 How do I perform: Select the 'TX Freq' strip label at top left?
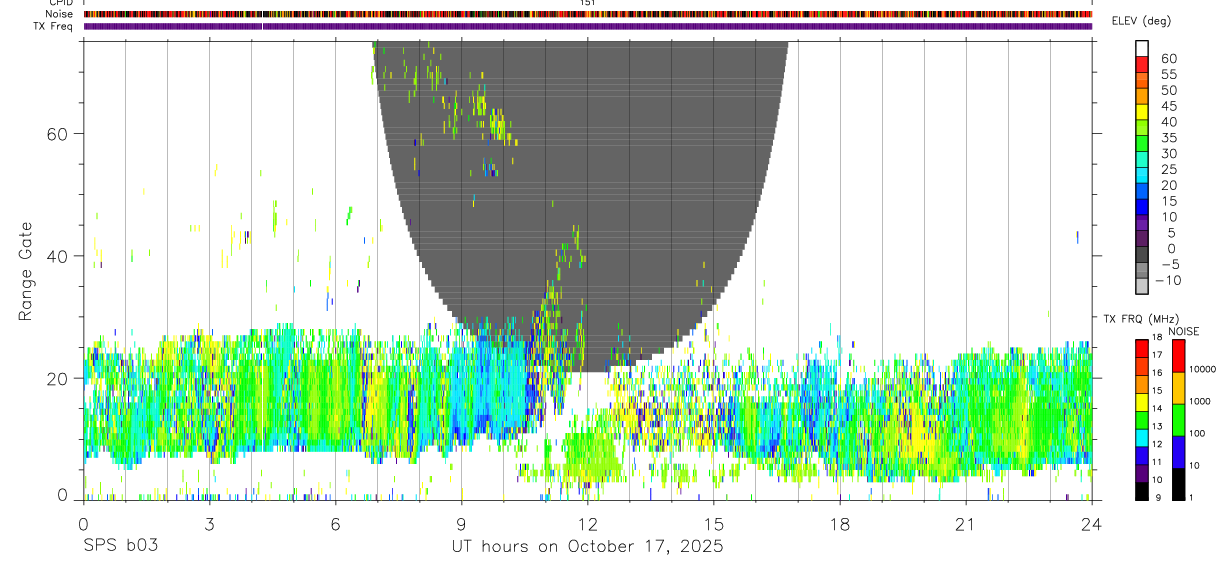54,26
